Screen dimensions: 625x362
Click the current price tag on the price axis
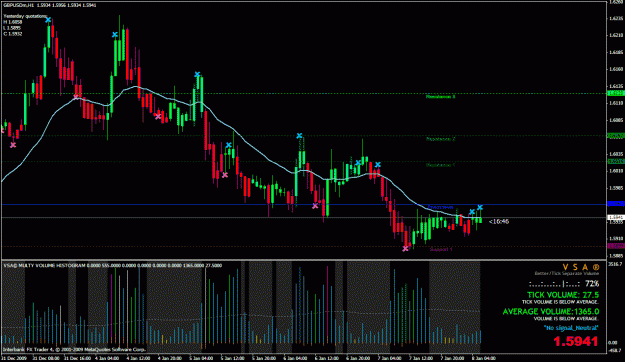616,217
